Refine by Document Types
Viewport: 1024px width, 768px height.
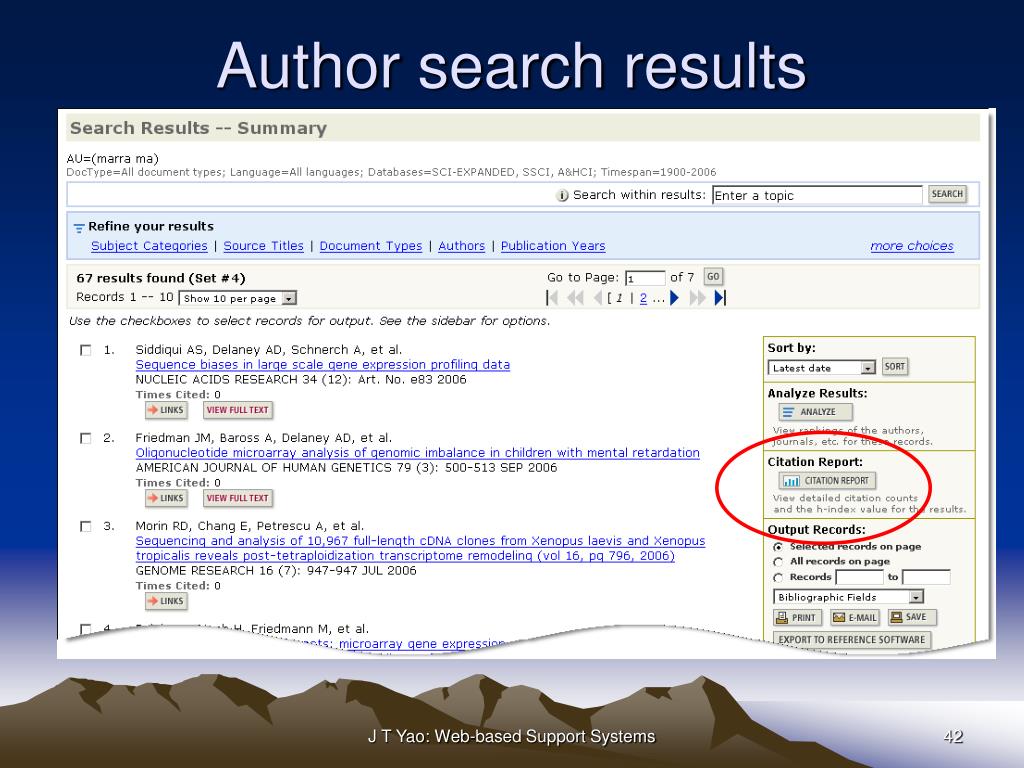point(371,246)
